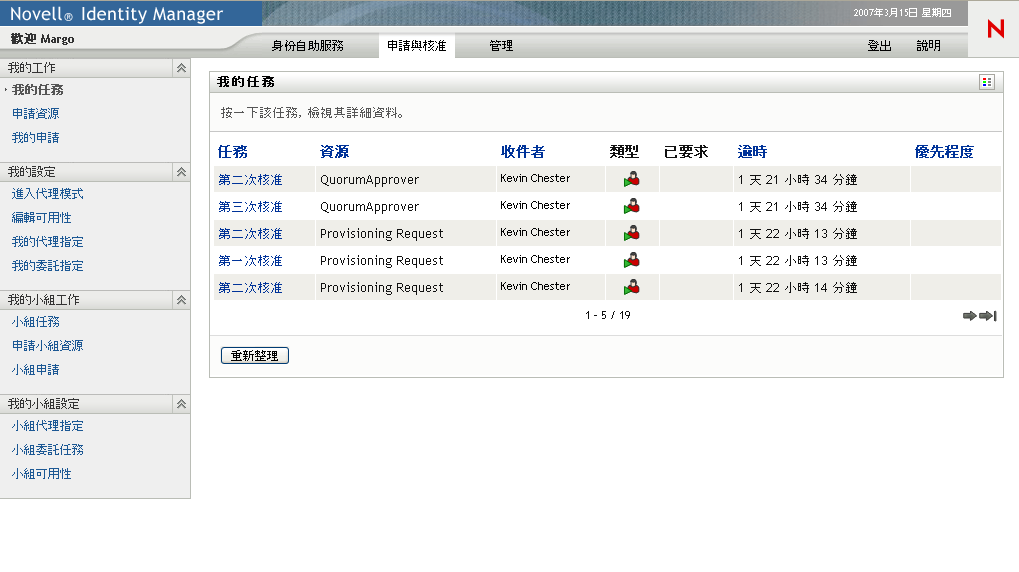Click the 類型 column header
This screenshot has width=1019, height=572.
tap(625, 151)
